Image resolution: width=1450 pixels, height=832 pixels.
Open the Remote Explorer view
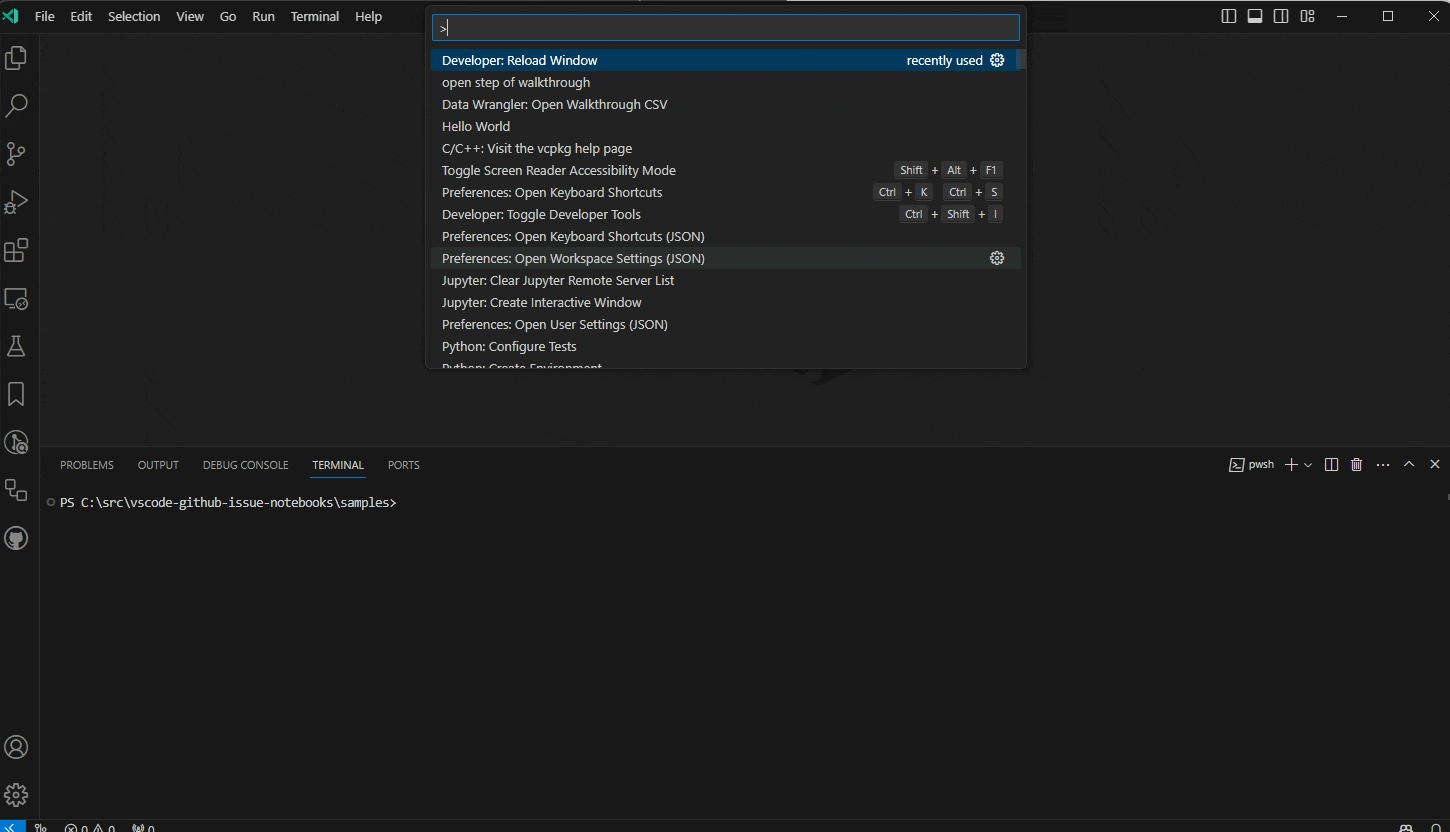tap(16, 299)
